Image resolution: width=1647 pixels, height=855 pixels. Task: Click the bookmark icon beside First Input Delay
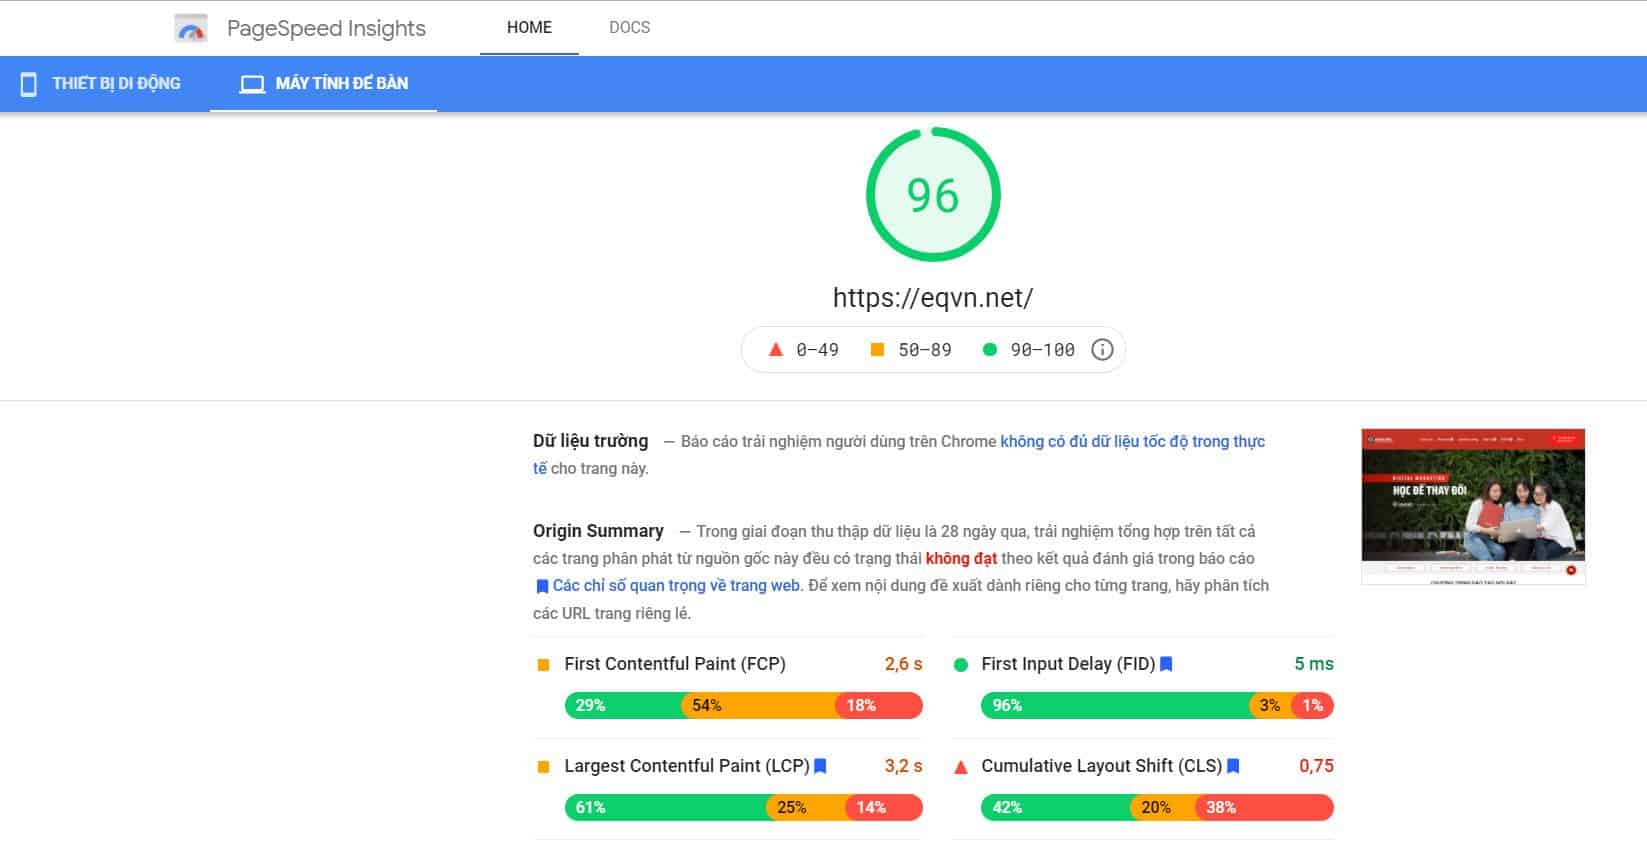(x=1166, y=664)
